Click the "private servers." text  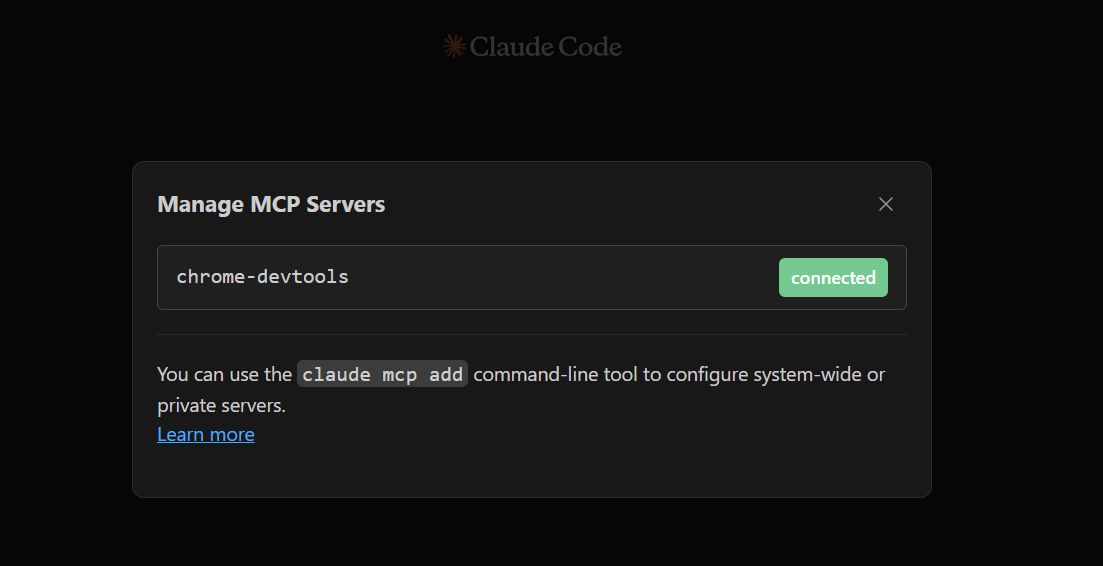coord(221,405)
